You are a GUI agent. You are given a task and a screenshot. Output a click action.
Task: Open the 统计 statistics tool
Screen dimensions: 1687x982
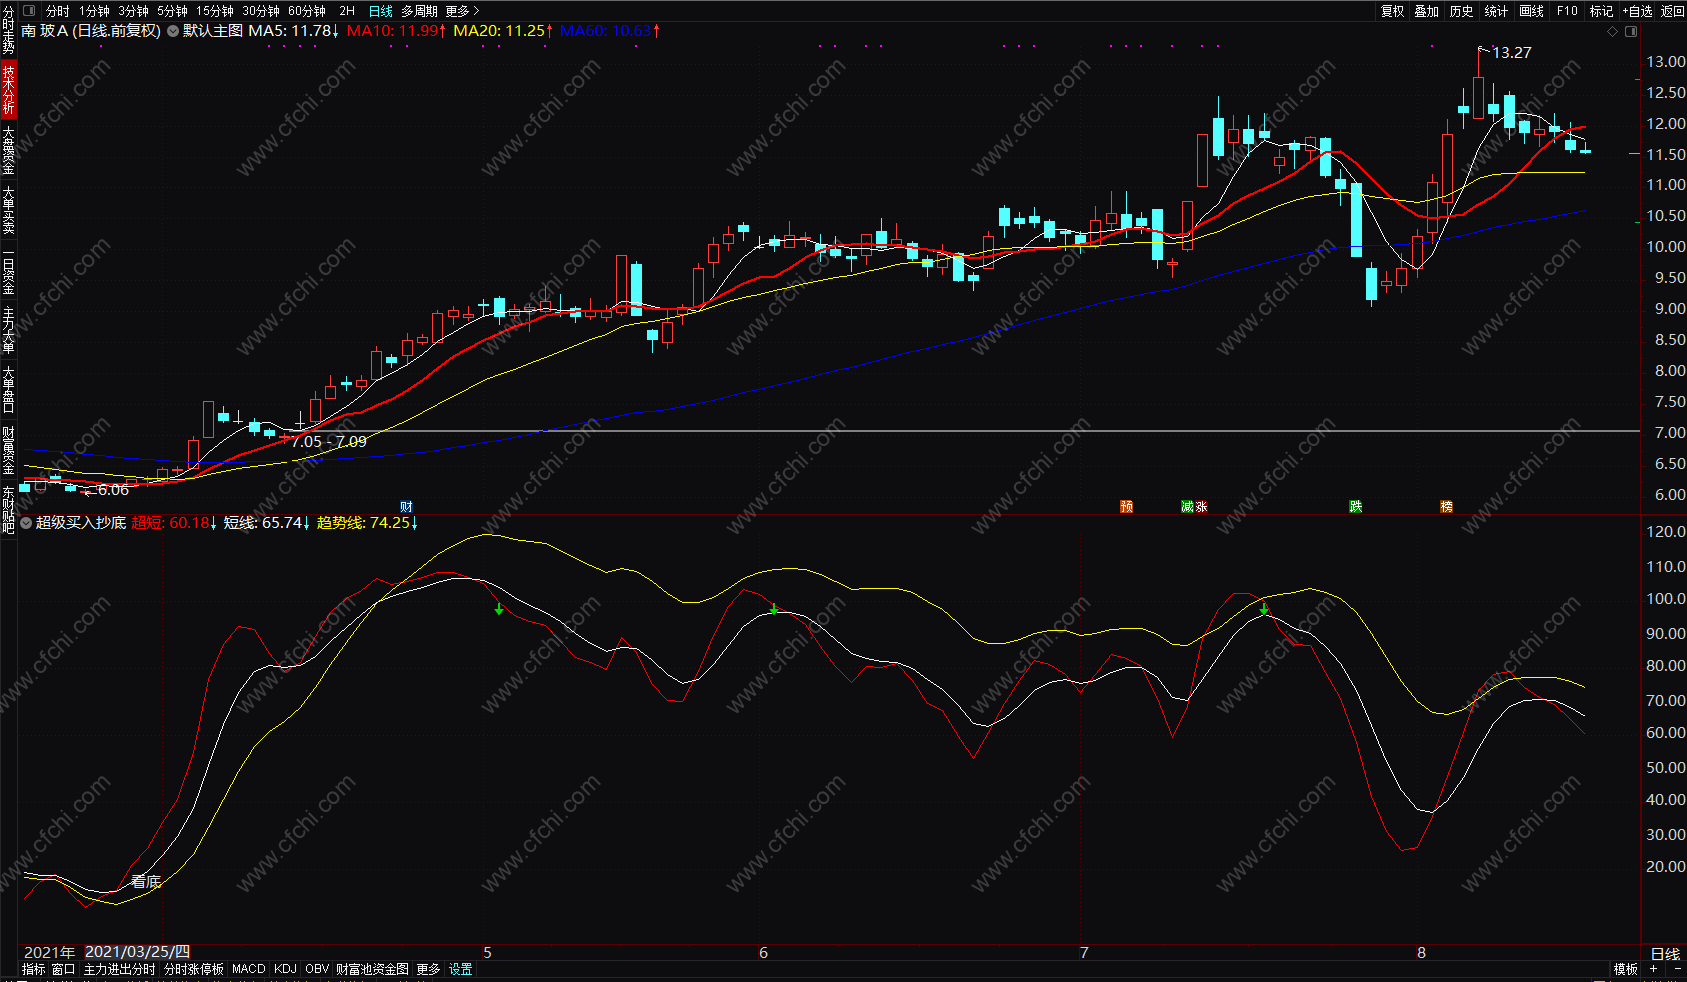1497,11
